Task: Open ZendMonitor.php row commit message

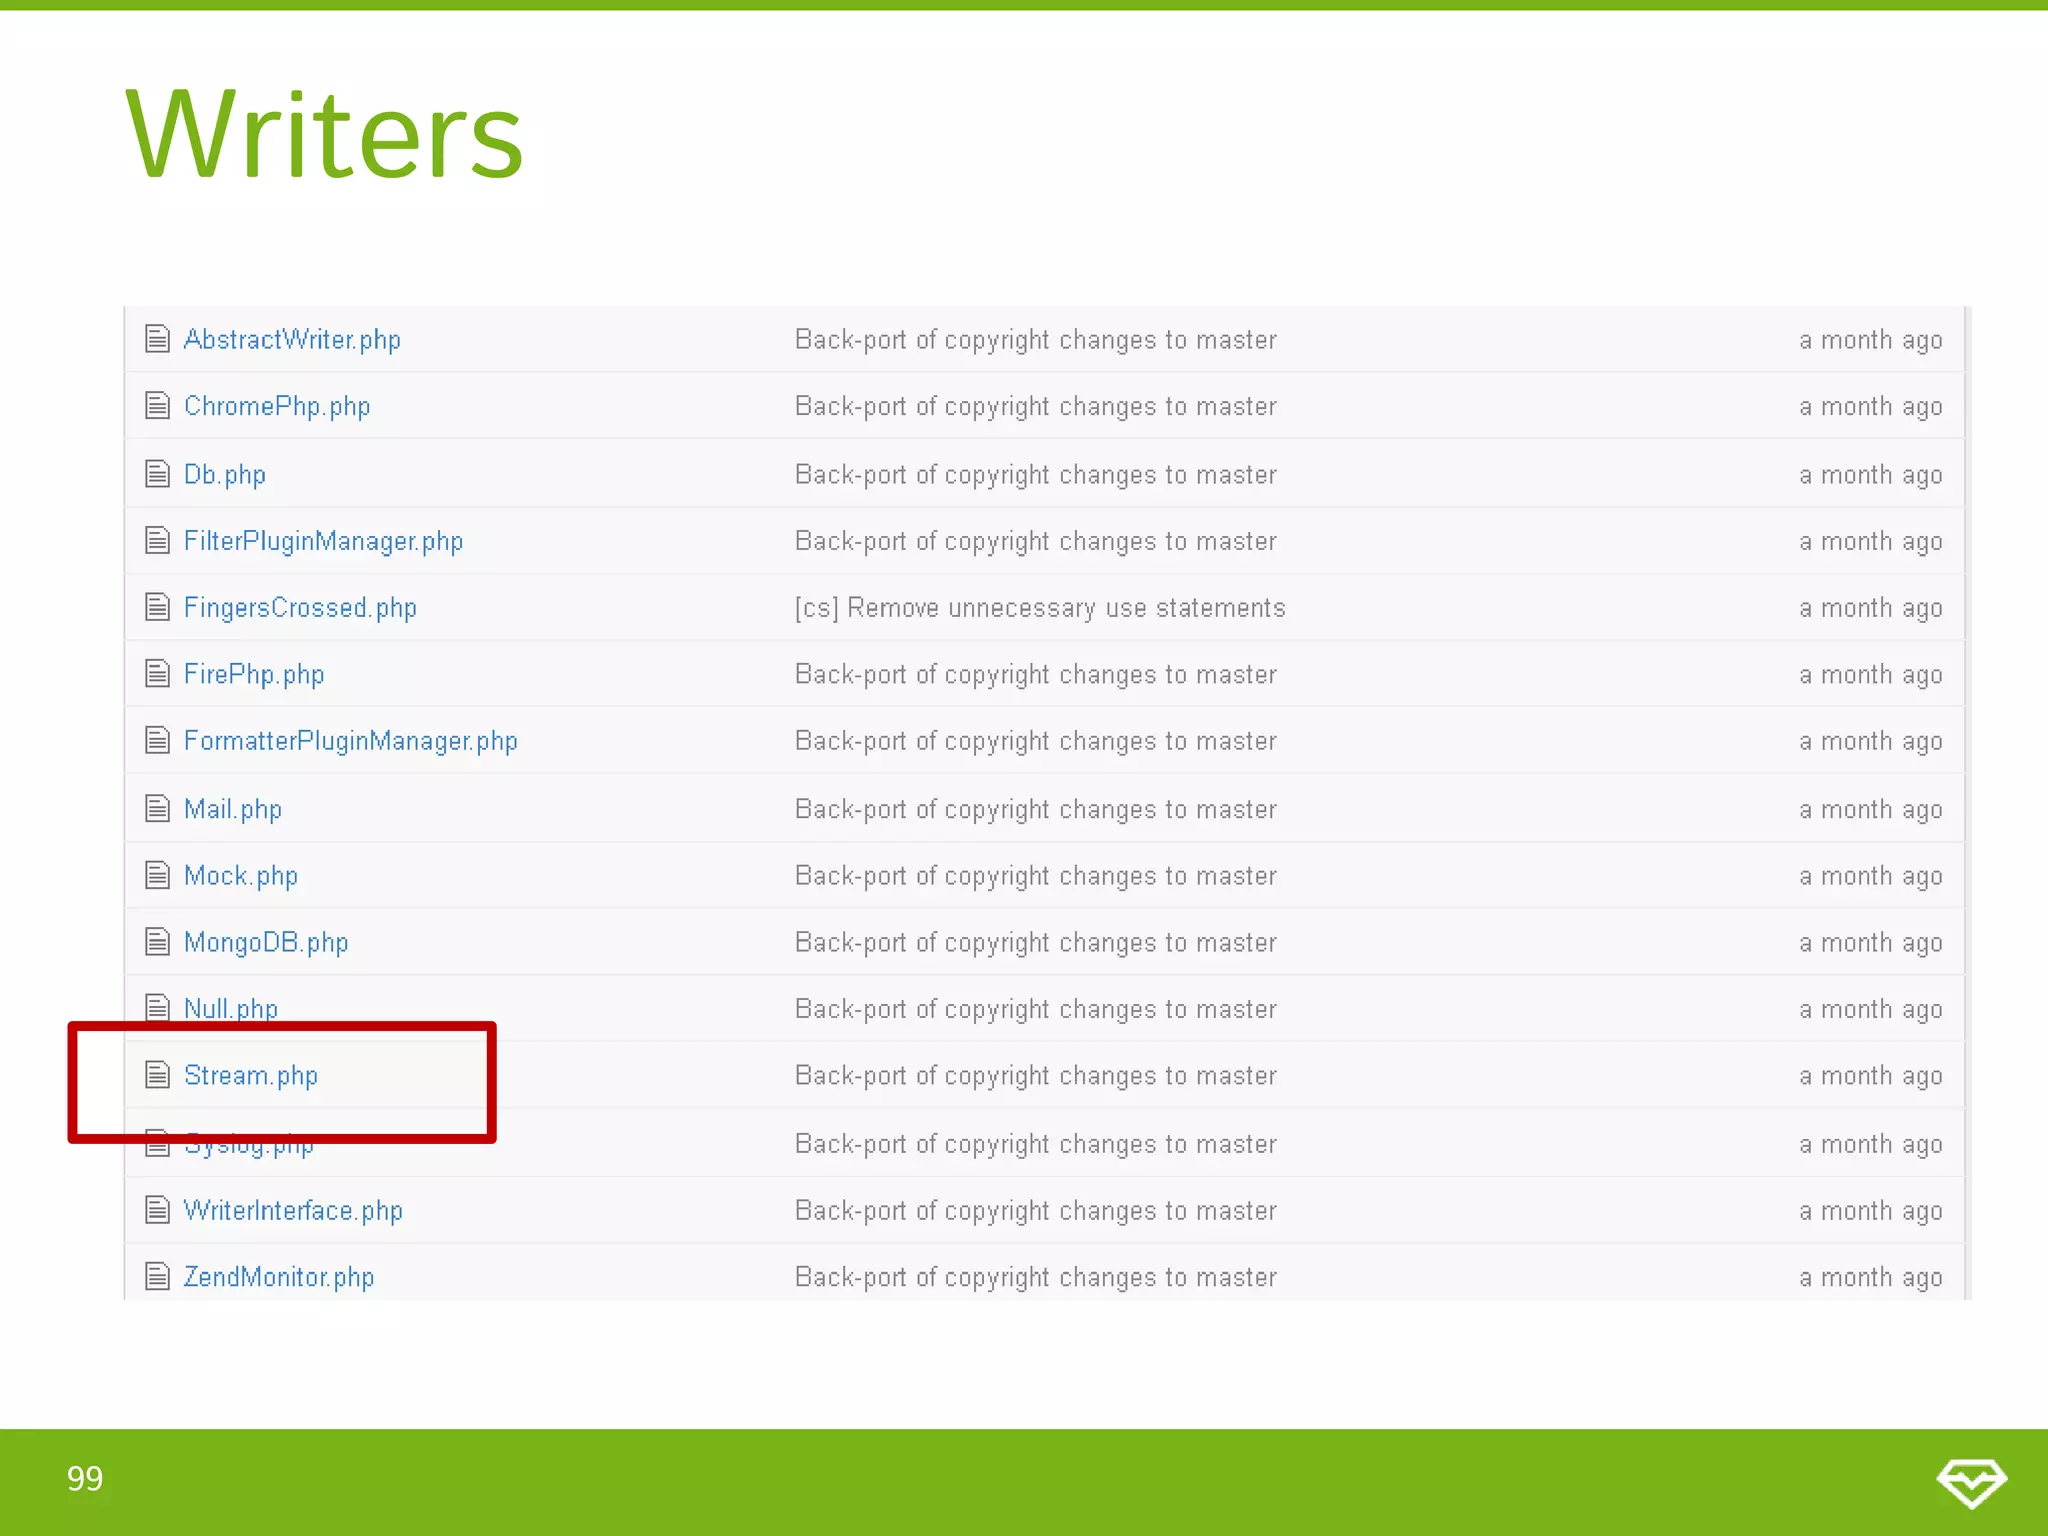Action: coord(1036,1278)
